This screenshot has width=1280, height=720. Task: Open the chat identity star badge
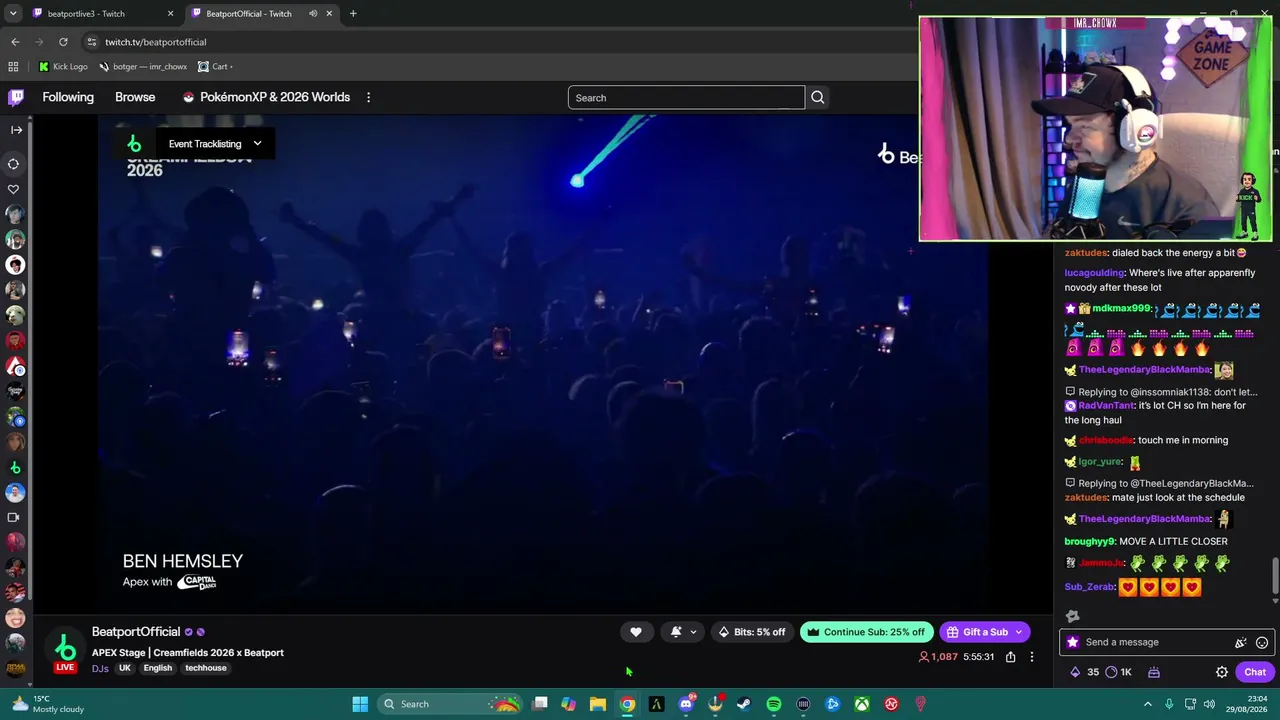(x=1073, y=642)
